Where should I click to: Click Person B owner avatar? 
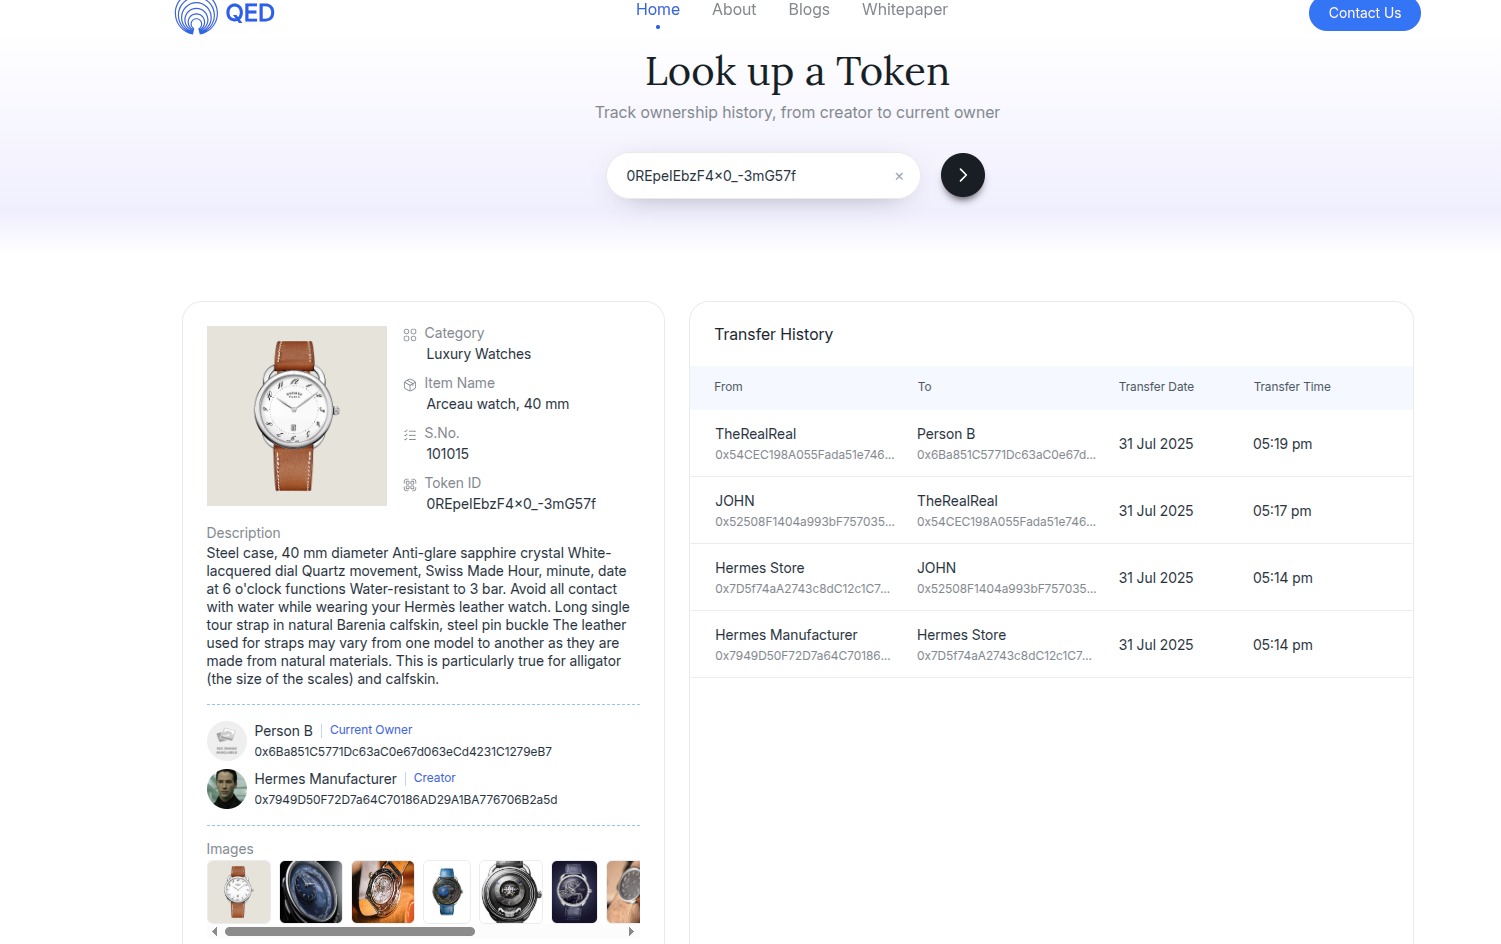(227, 741)
